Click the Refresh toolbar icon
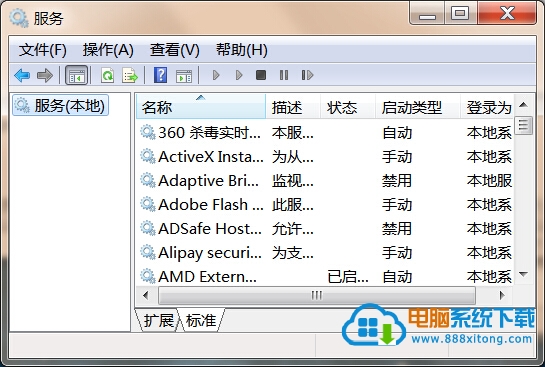The height and width of the screenshot is (367, 545). (x=107, y=75)
